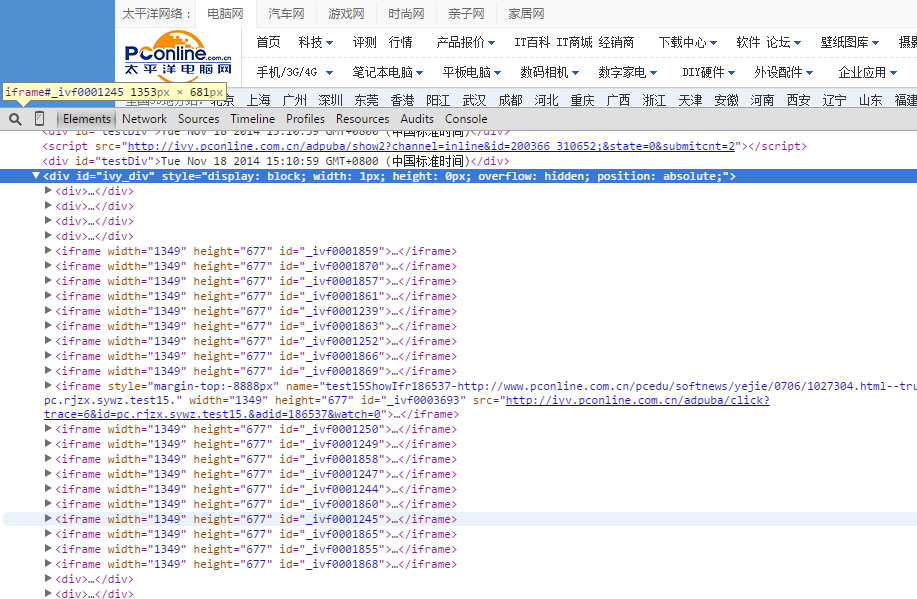
Task: Open the Audits tab
Action: click(x=417, y=119)
